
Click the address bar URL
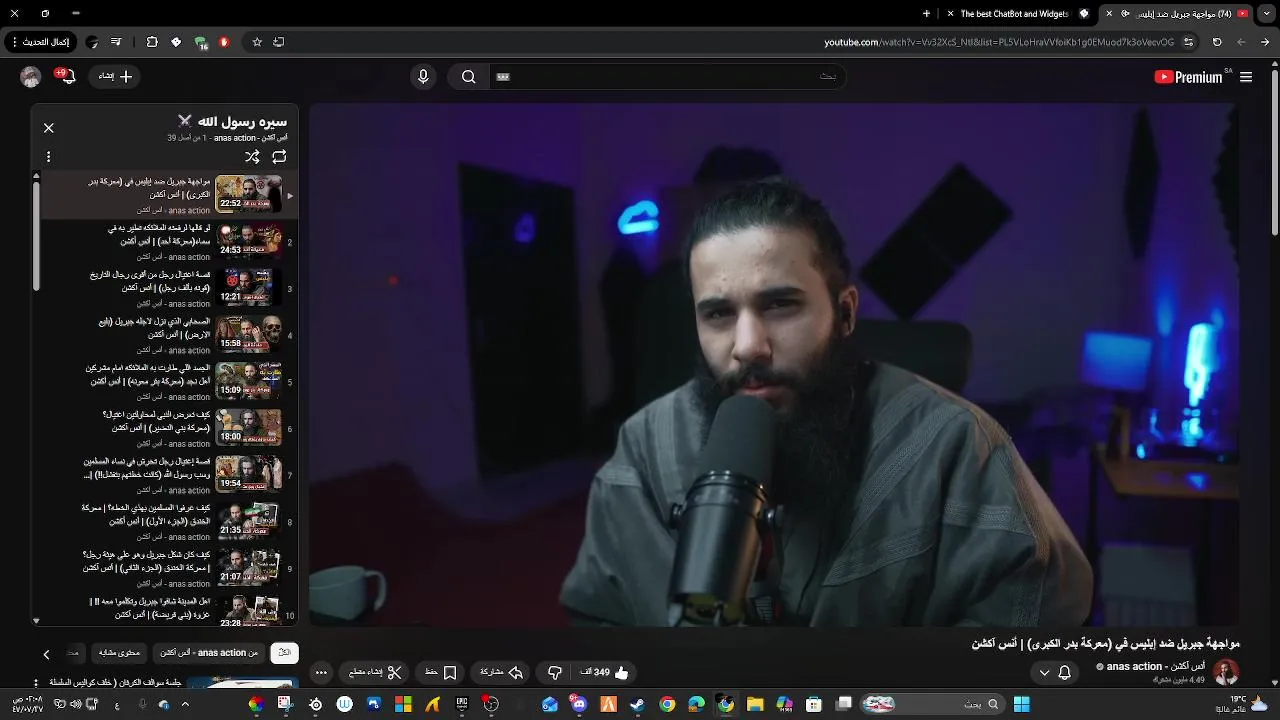pyautogui.click(x=998, y=42)
